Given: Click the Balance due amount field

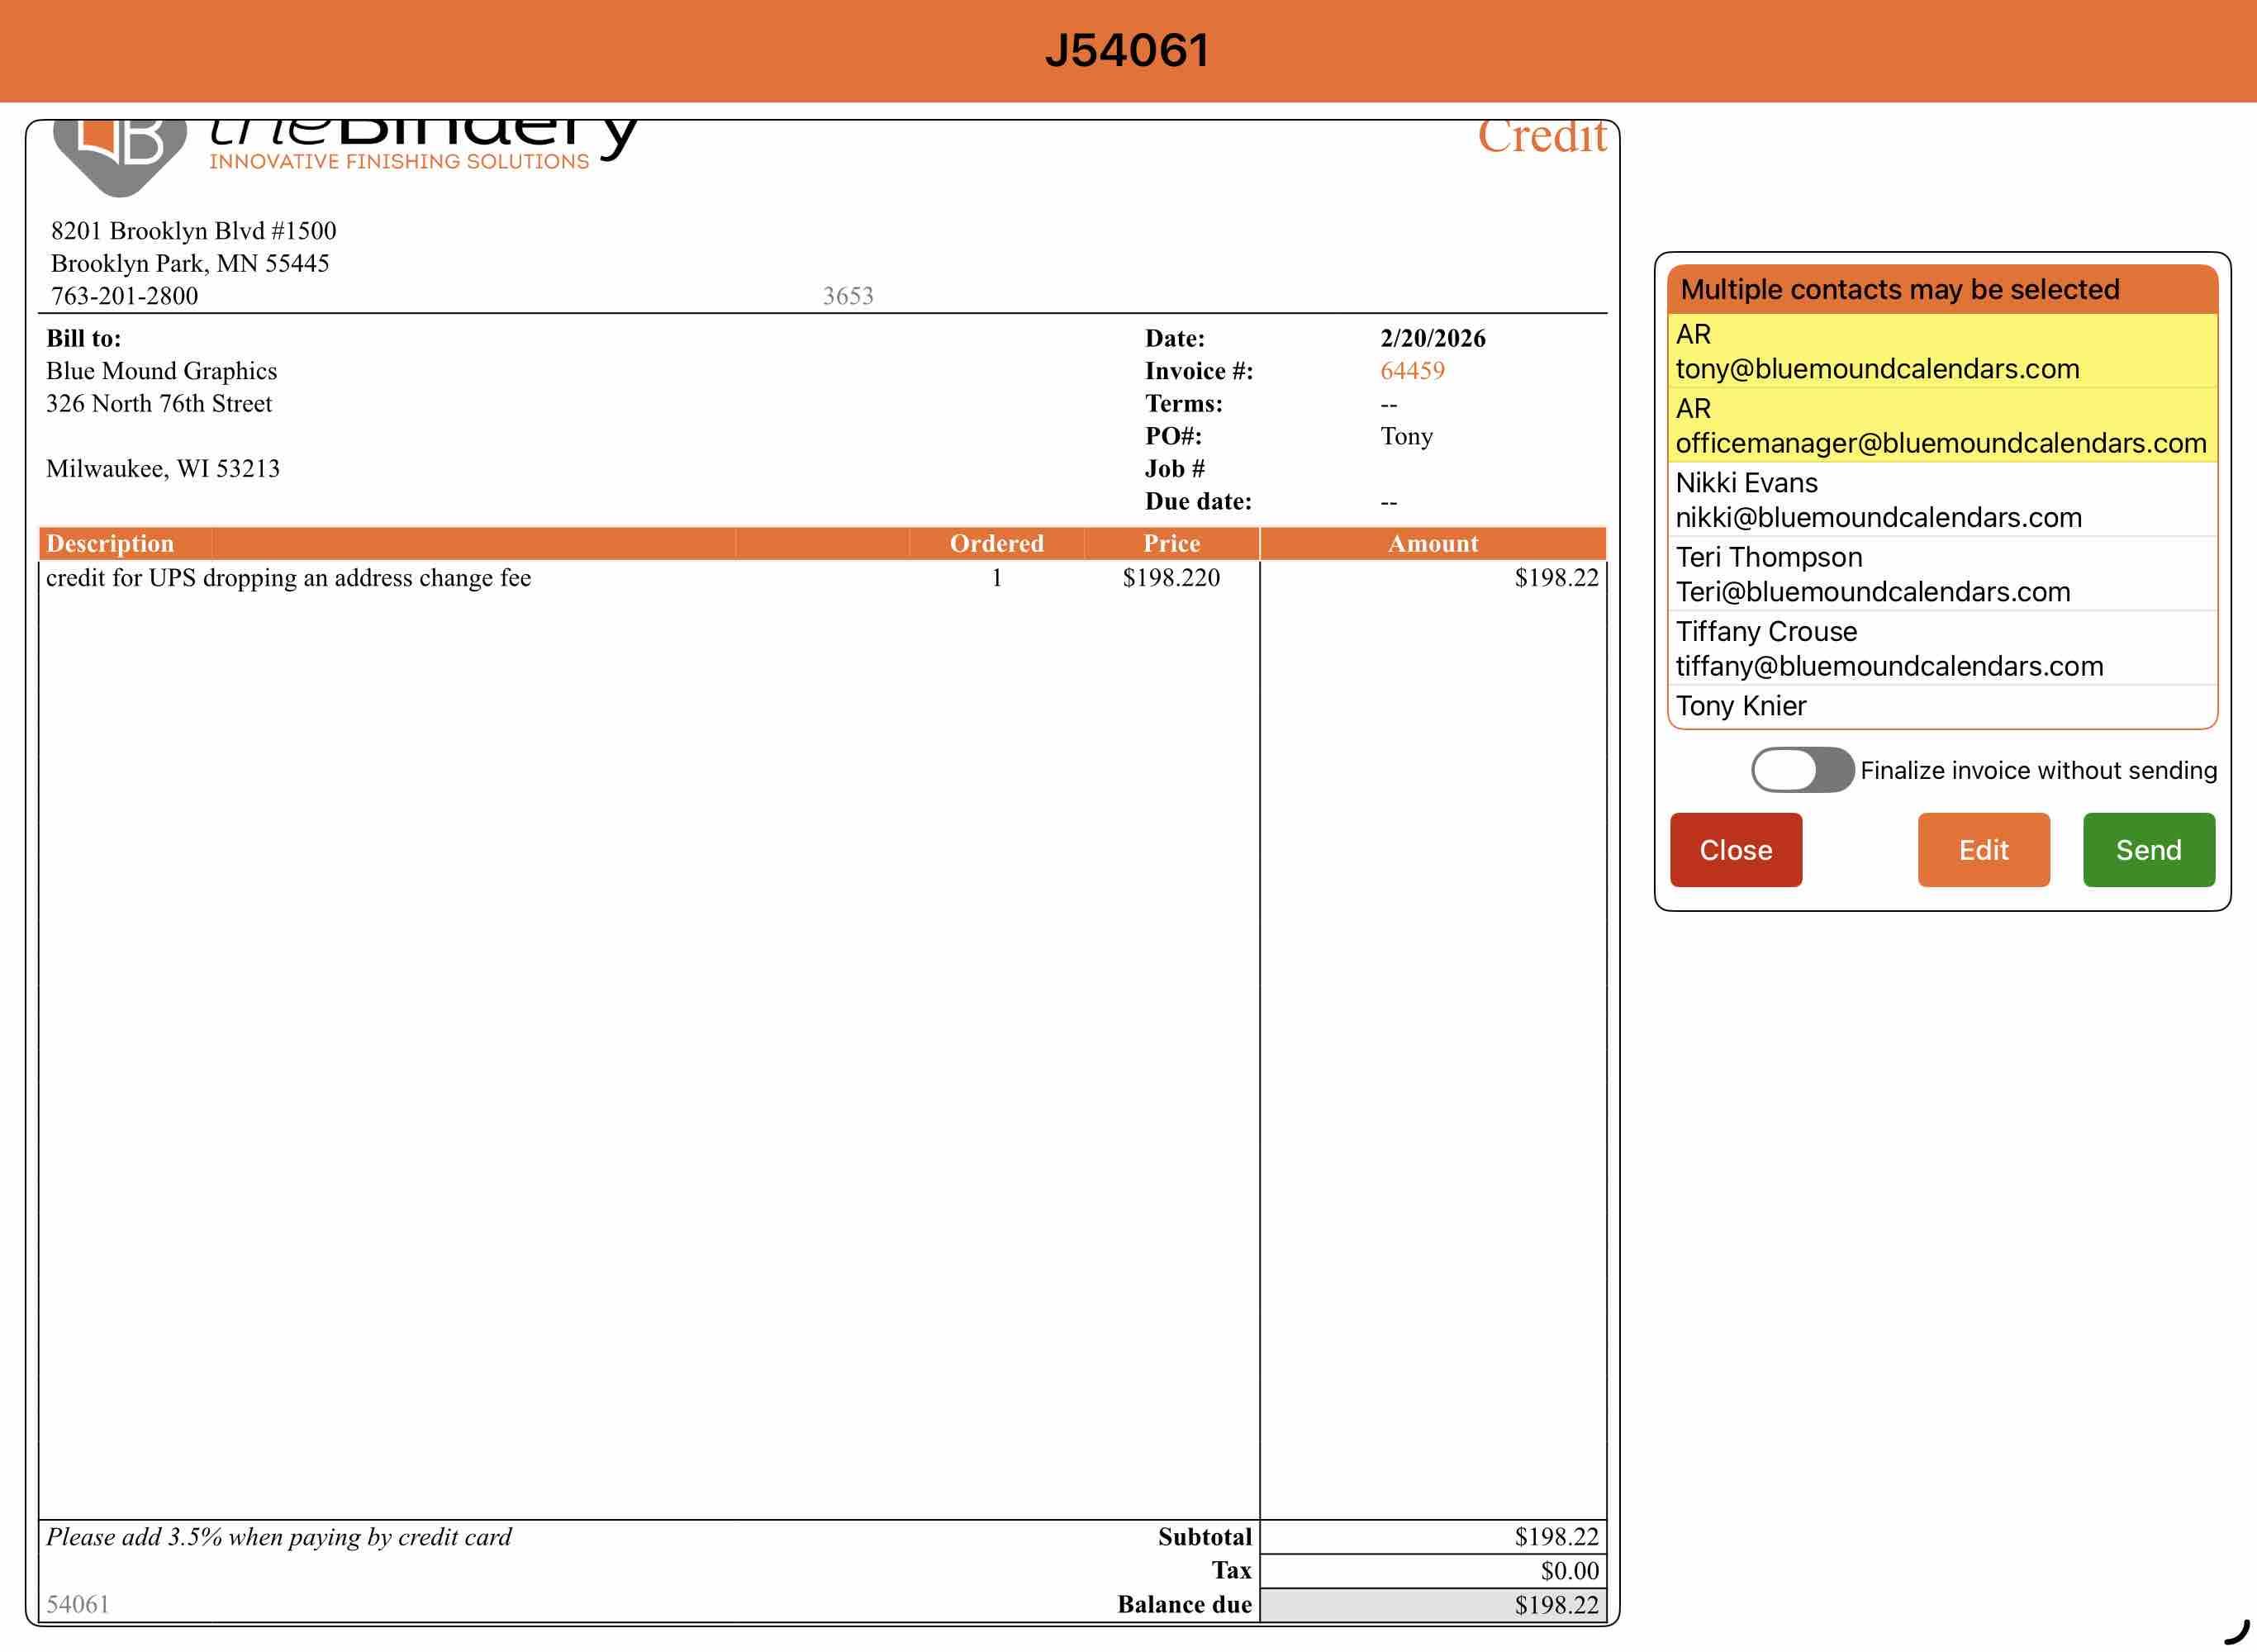Looking at the screenshot, I should point(1432,1605).
